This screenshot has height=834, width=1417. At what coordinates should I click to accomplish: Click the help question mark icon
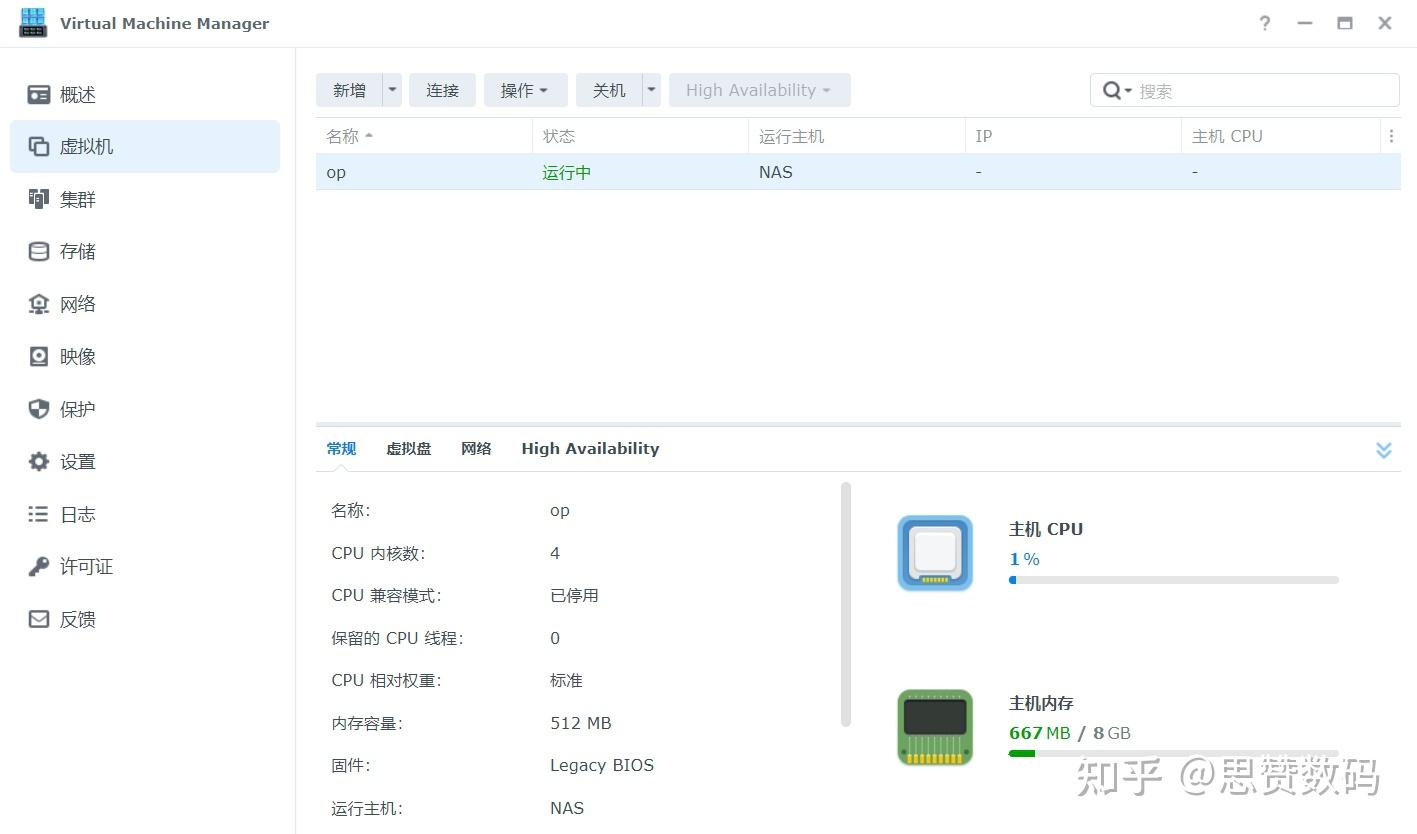click(1265, 23)
